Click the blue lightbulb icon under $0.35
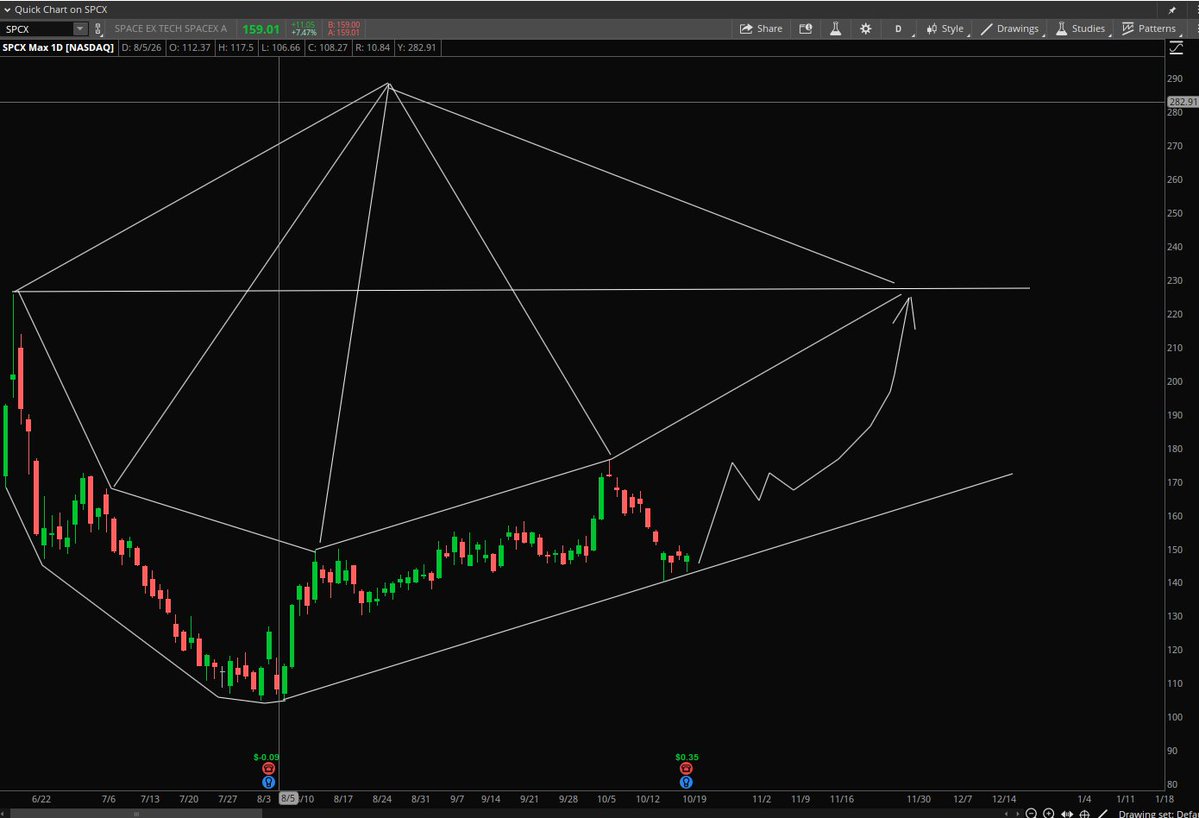The height and width of the screenshot is (818, 1199). click(686, 782)
